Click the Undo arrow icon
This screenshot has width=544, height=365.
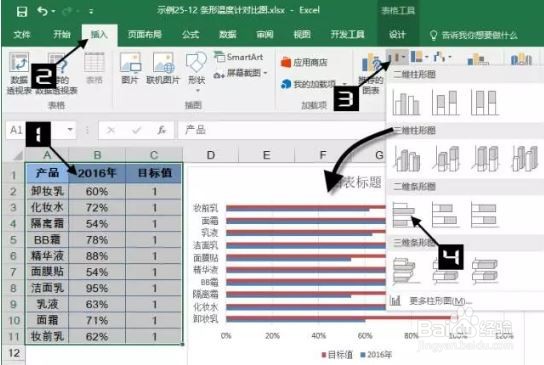click(42, 11)
